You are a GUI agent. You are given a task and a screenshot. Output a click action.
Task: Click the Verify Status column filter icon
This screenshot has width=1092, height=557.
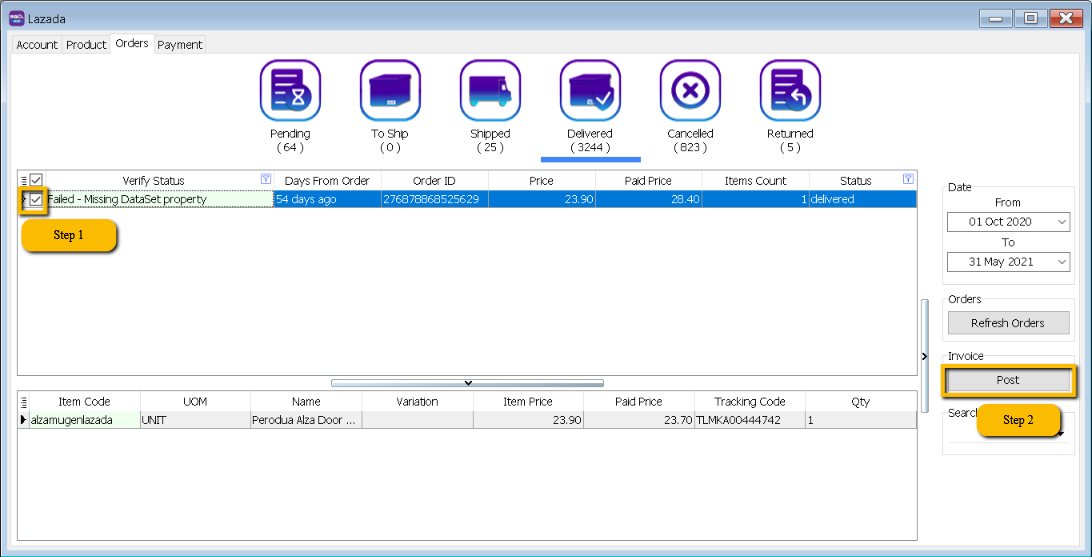[x=266, y=180]
